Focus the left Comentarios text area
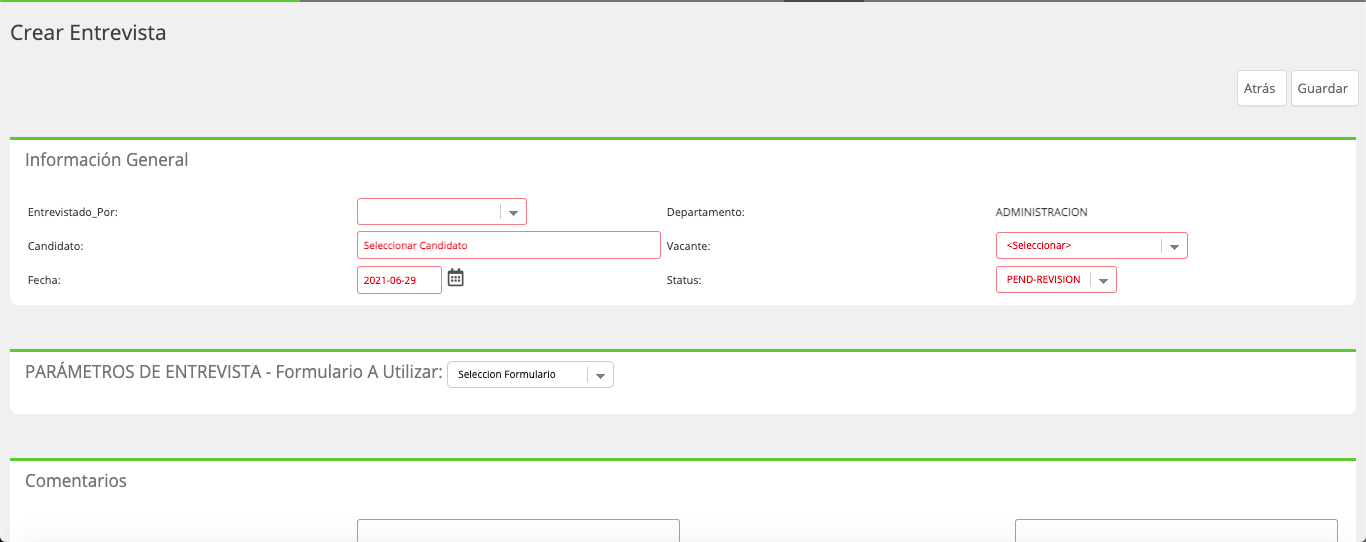The height and width of the screenshot is (542, 1366). 518,531
